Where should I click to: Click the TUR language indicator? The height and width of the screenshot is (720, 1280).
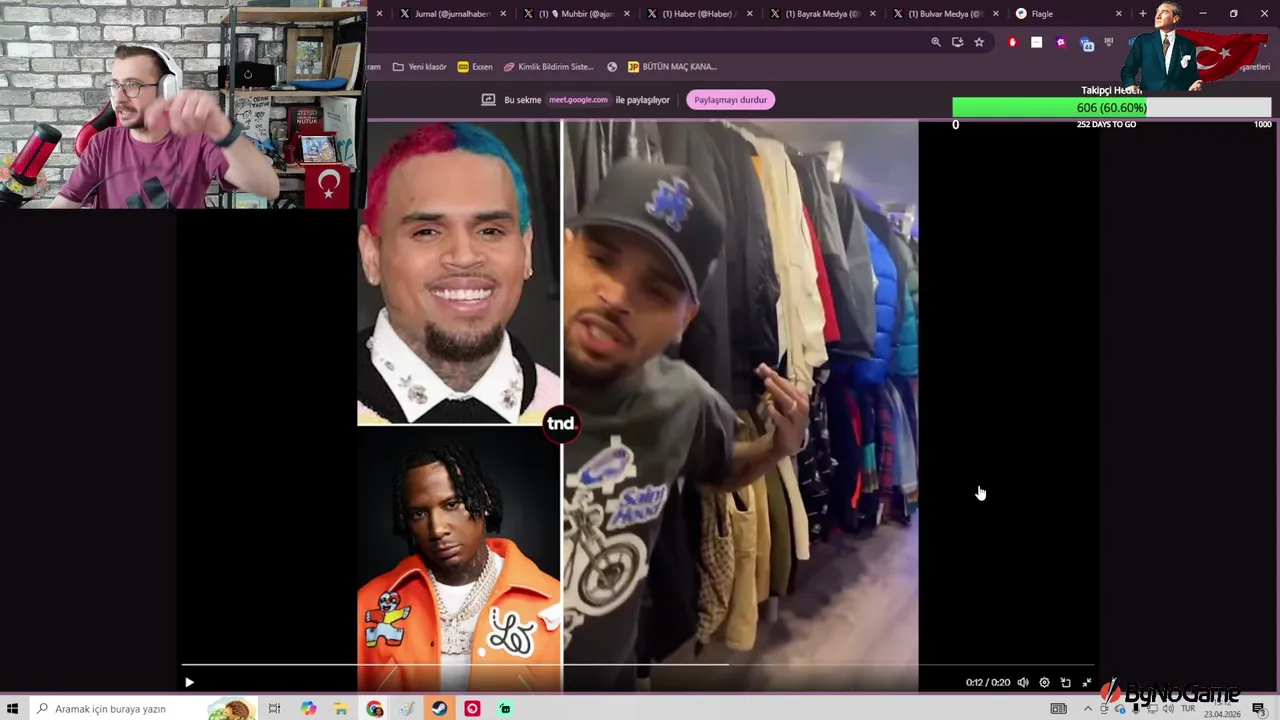click(1189, 708)
